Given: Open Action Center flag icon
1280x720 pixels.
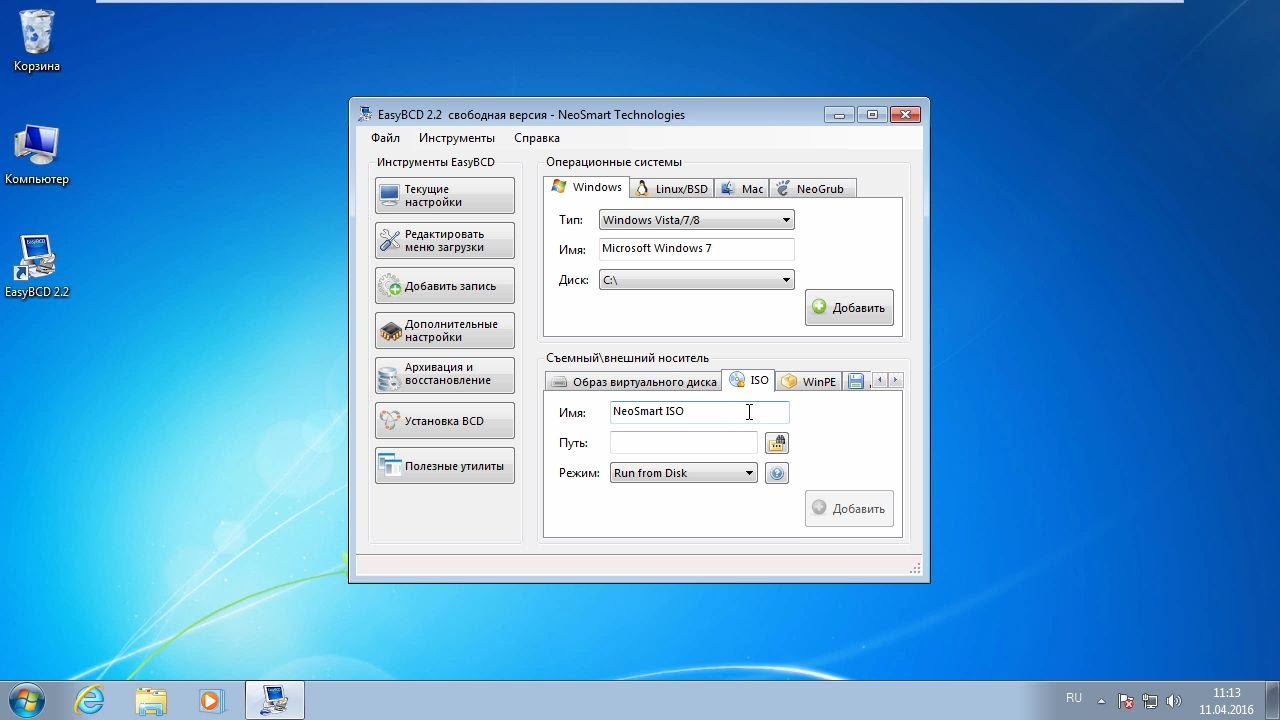Looking at the screenshot, I should tap(1126, 701).
